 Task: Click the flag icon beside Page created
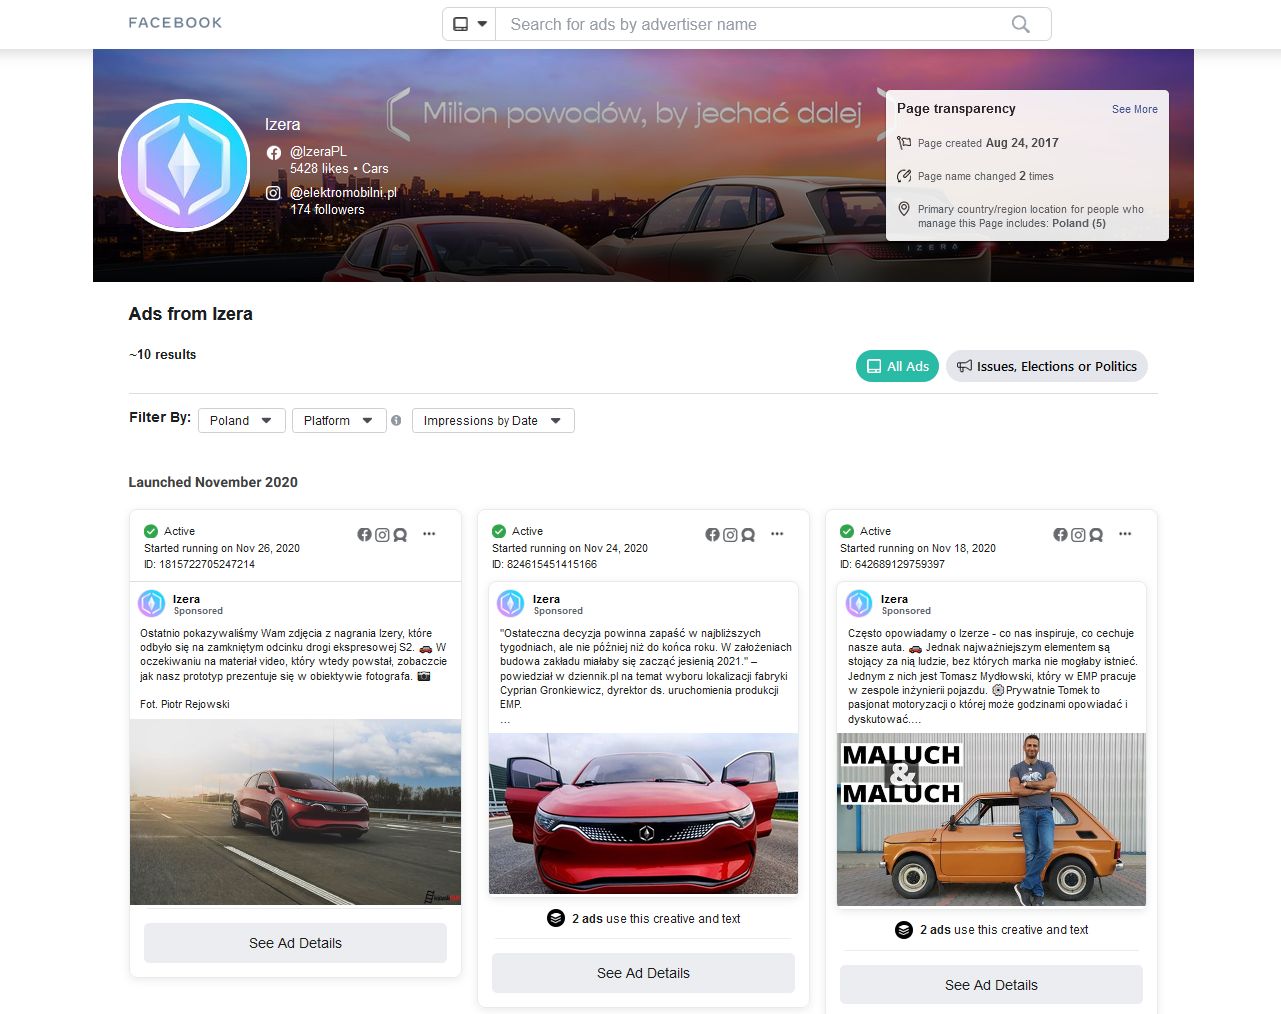[904, 142]
